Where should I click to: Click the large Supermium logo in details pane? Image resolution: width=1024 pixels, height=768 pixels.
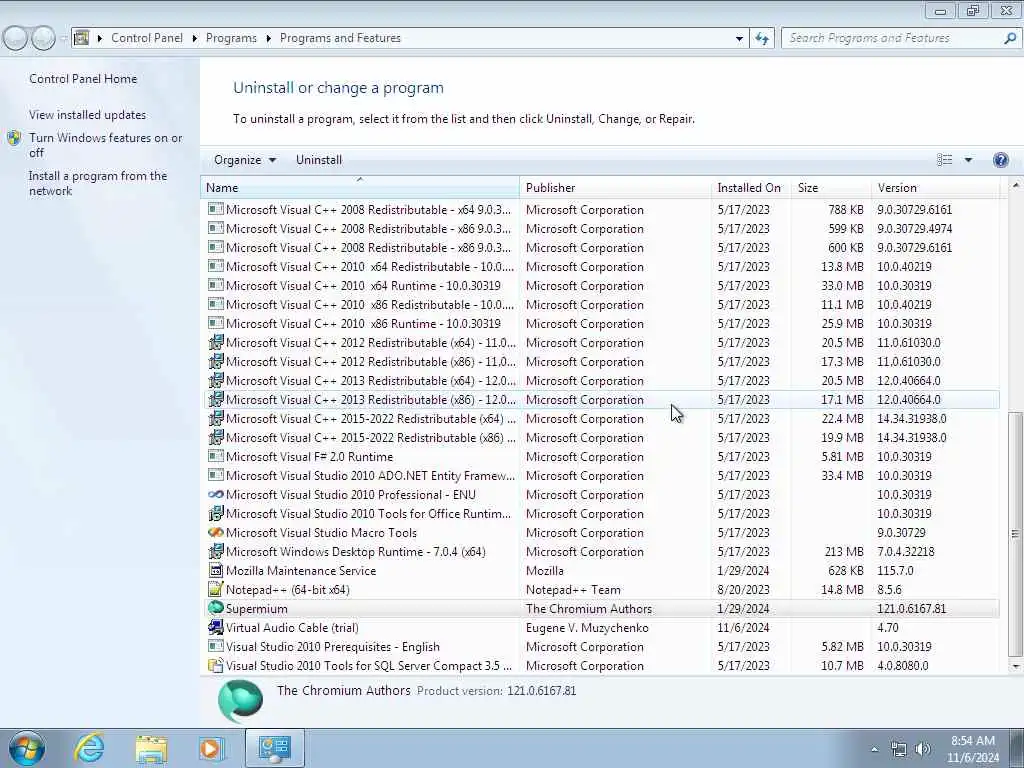240,701
